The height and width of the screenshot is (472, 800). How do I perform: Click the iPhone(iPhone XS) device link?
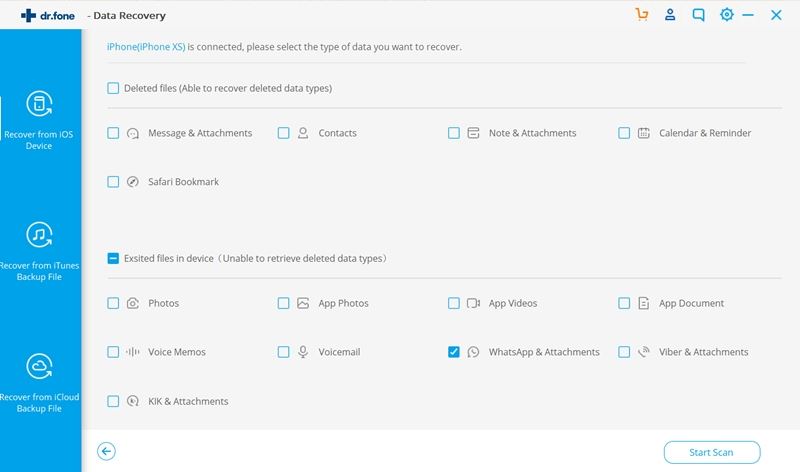click(146, 47)
